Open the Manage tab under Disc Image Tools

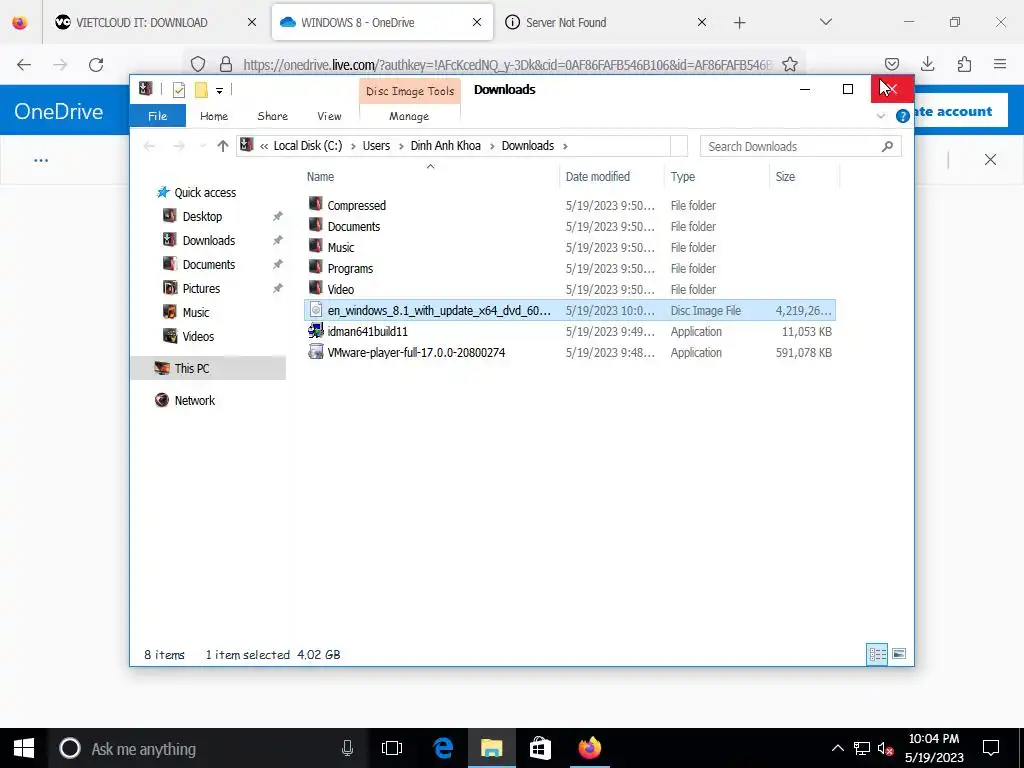[409, 116]
